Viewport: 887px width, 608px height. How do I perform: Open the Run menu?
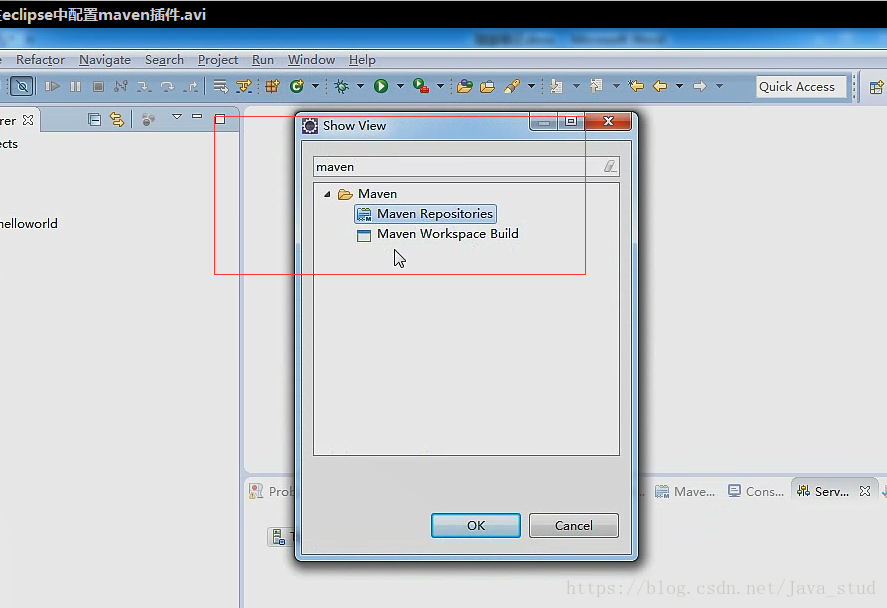point(262,59)
